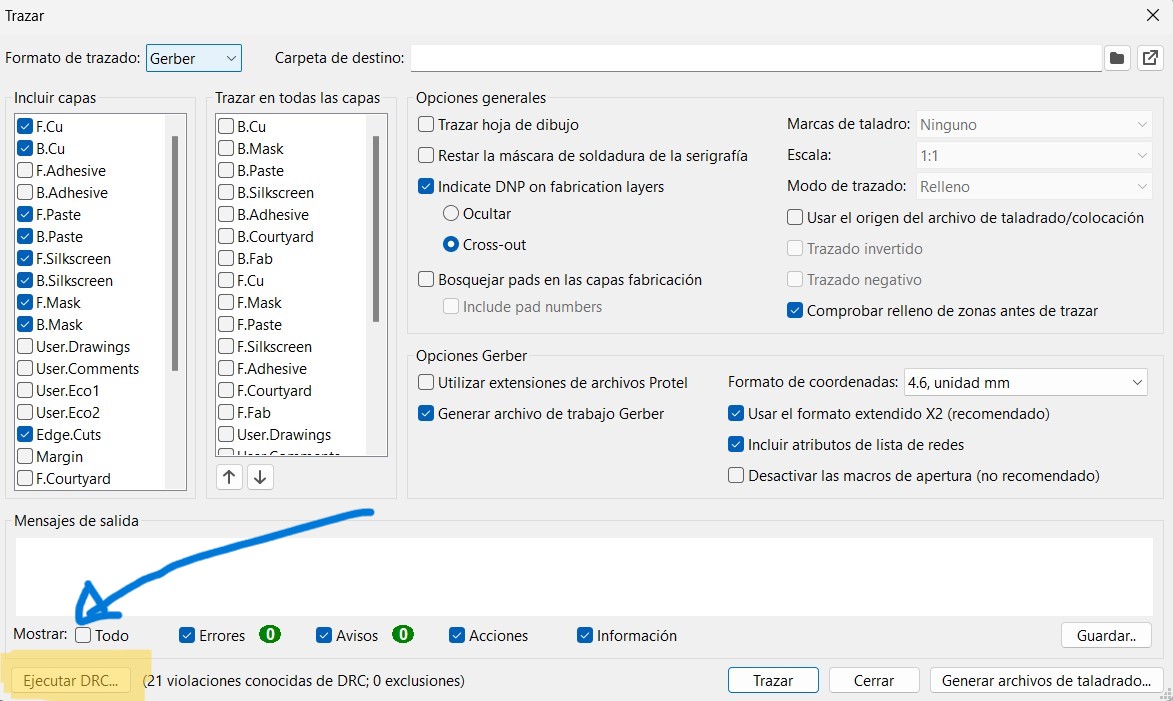This screenshot has height=701, width=1173.
Task: Close the Trazar dialog window
Action: tap(1152, 15)
